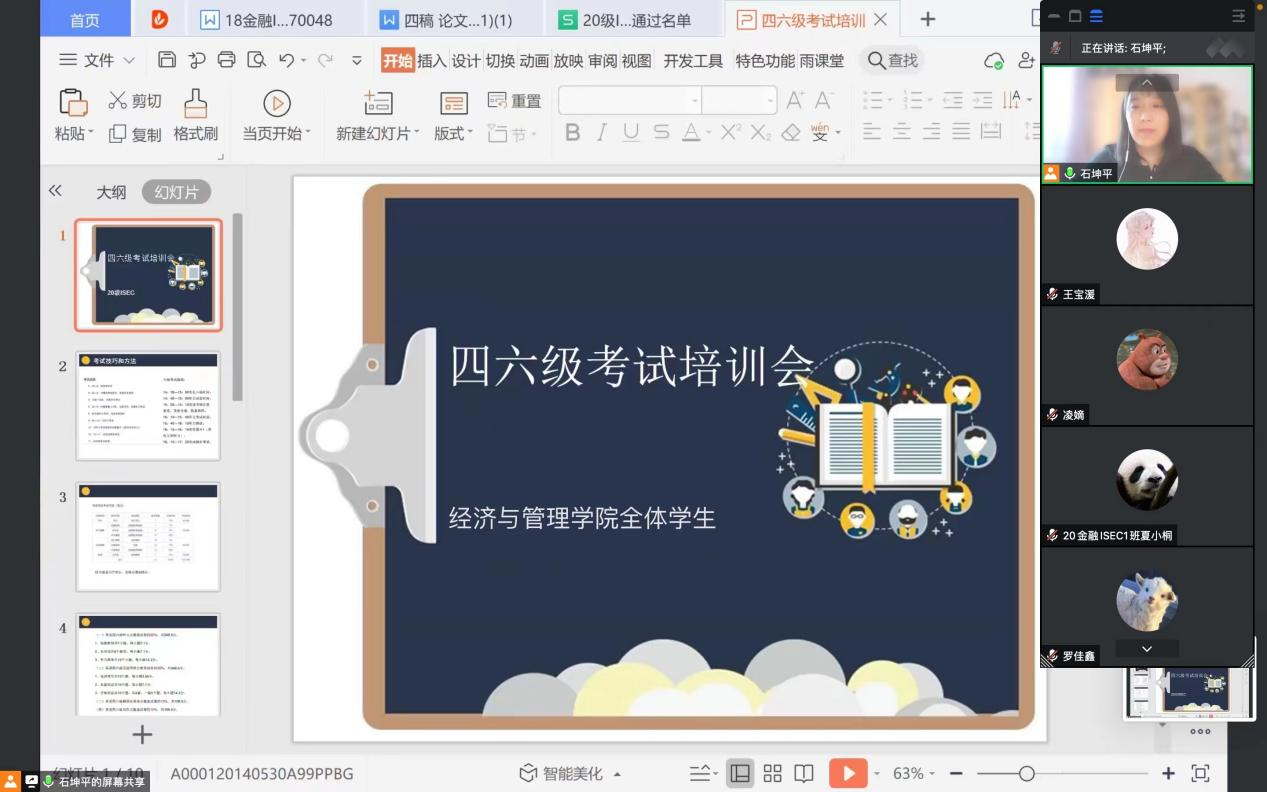This screenshot has height=792, width=1267.
Task: Click the slide panel vertical scrollbar
Action: pos(238,306)
